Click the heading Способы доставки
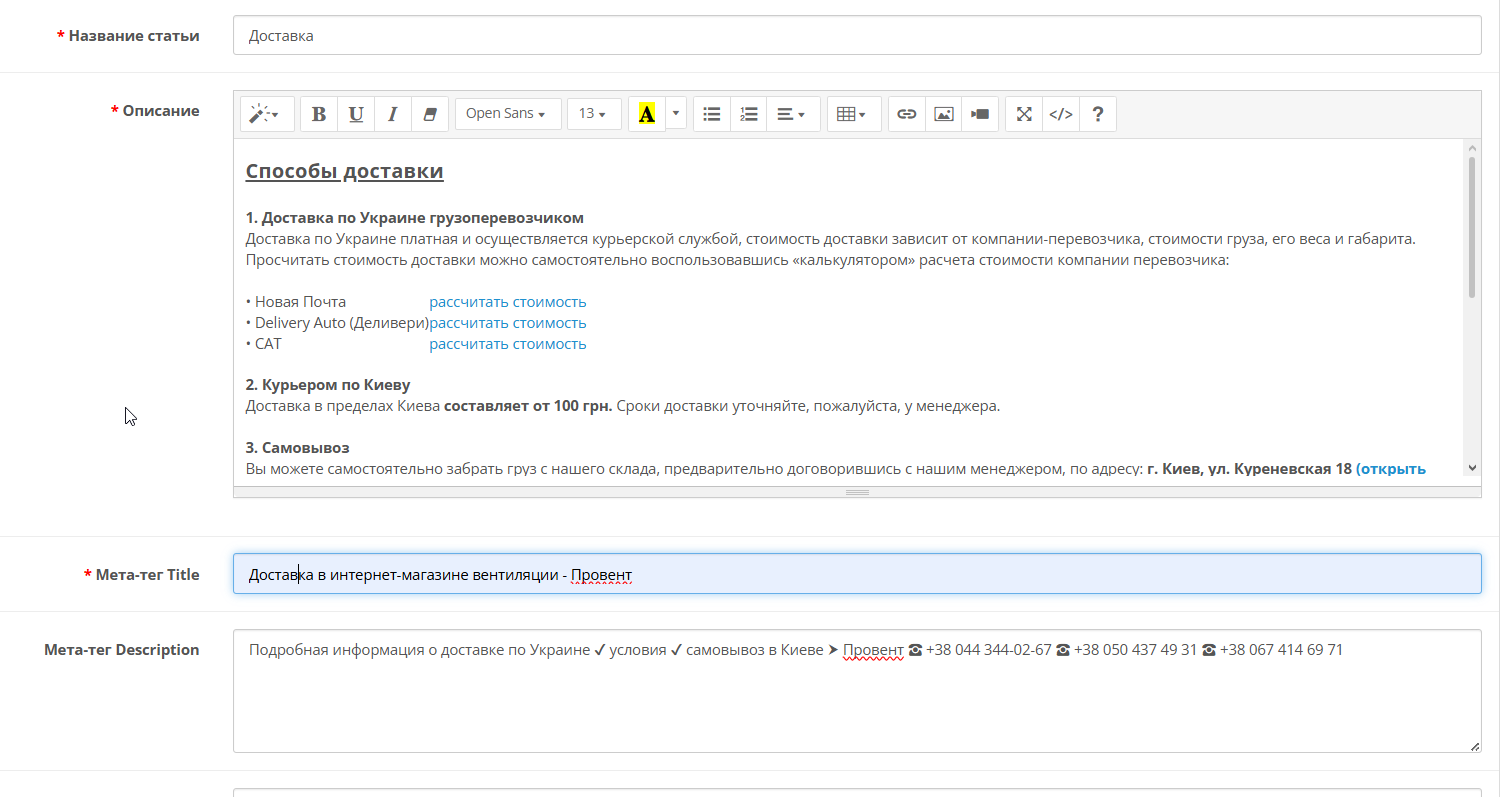 pyautogui.click(x=345, y=171)
